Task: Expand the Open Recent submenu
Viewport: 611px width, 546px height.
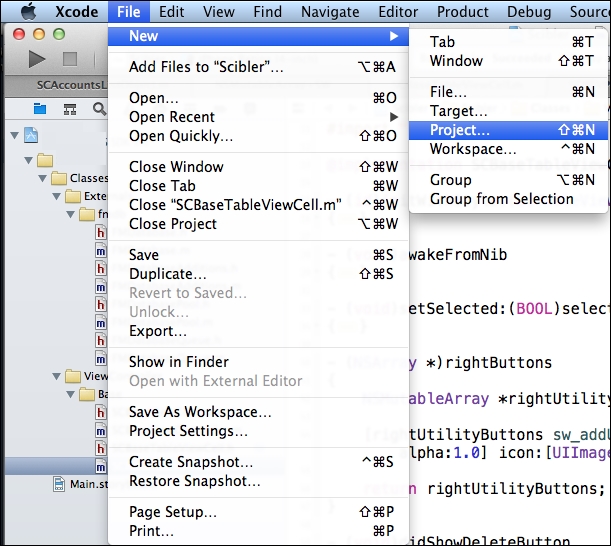Action: 258,117
